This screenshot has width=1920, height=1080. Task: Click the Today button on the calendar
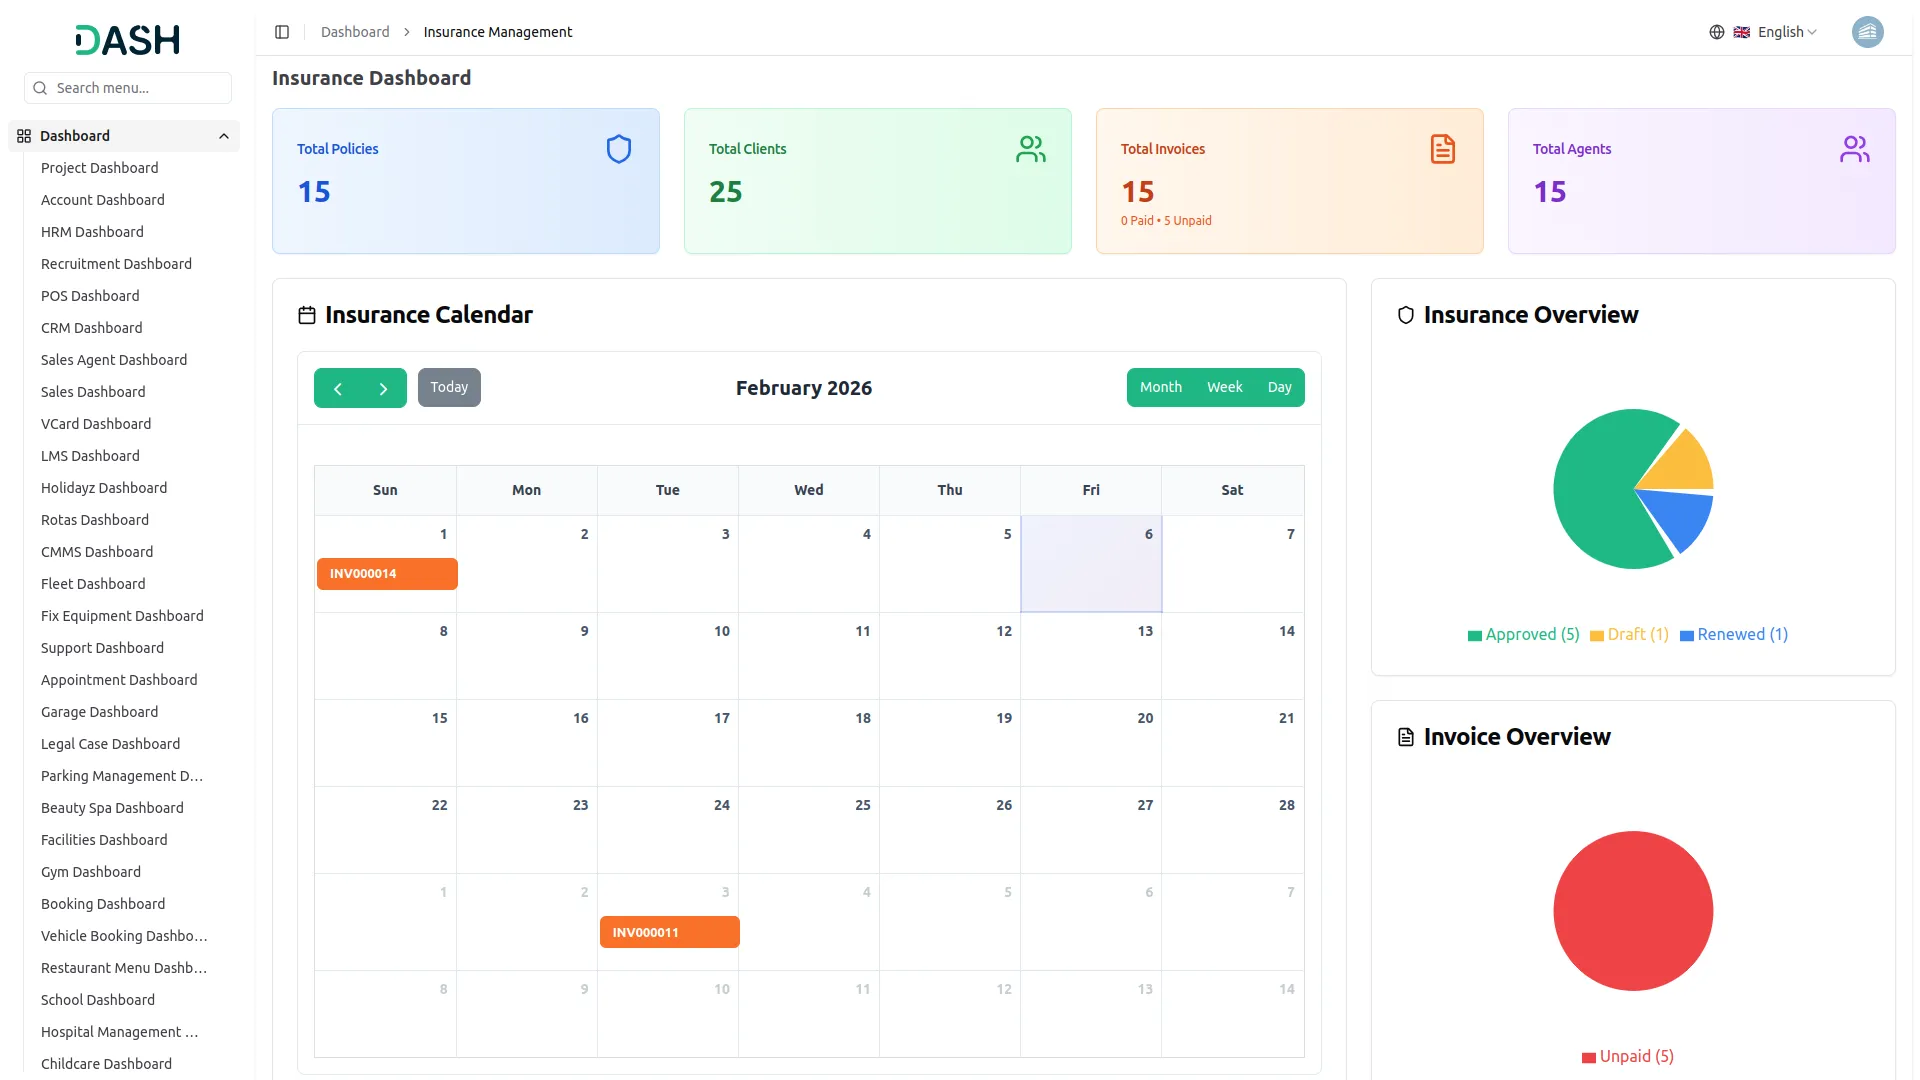[449, 387]
